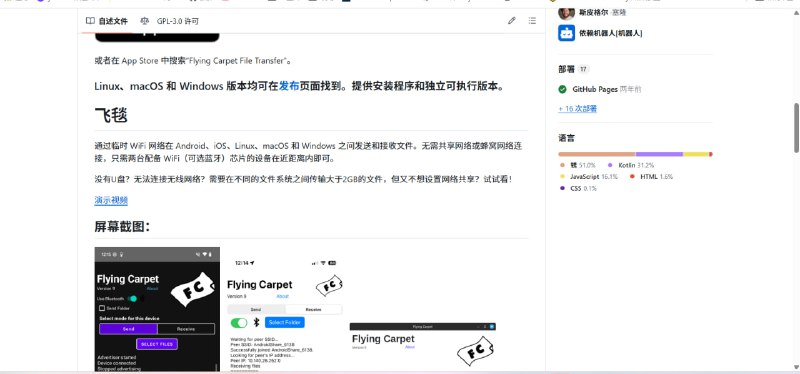Click Bluetooth symbol in iOS screenshot
The height and width of the screenshot is (374, 800).
257,322
